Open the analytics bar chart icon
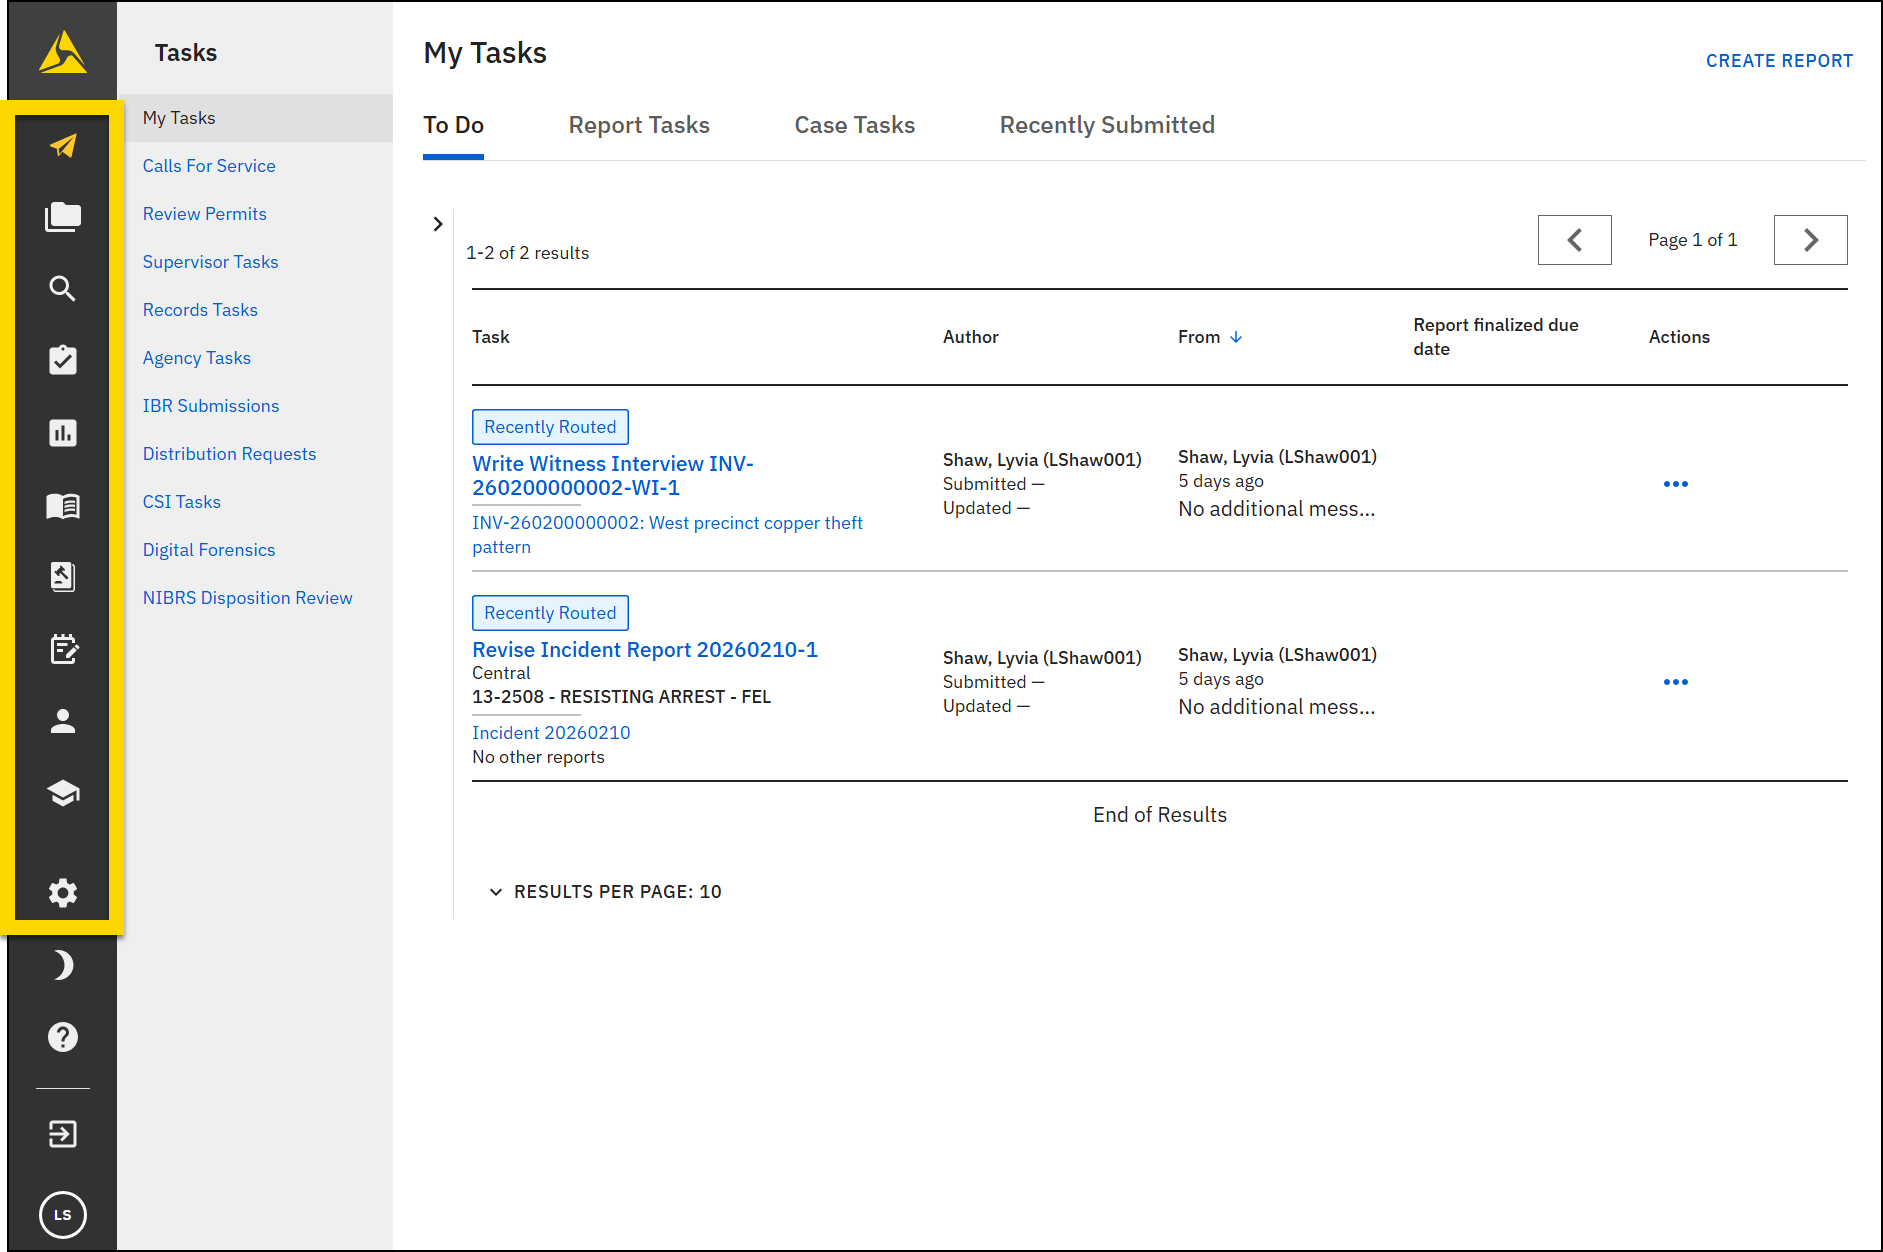Image resolution: width=1883 pixels, height=1252 pixels. click(62, 432)
